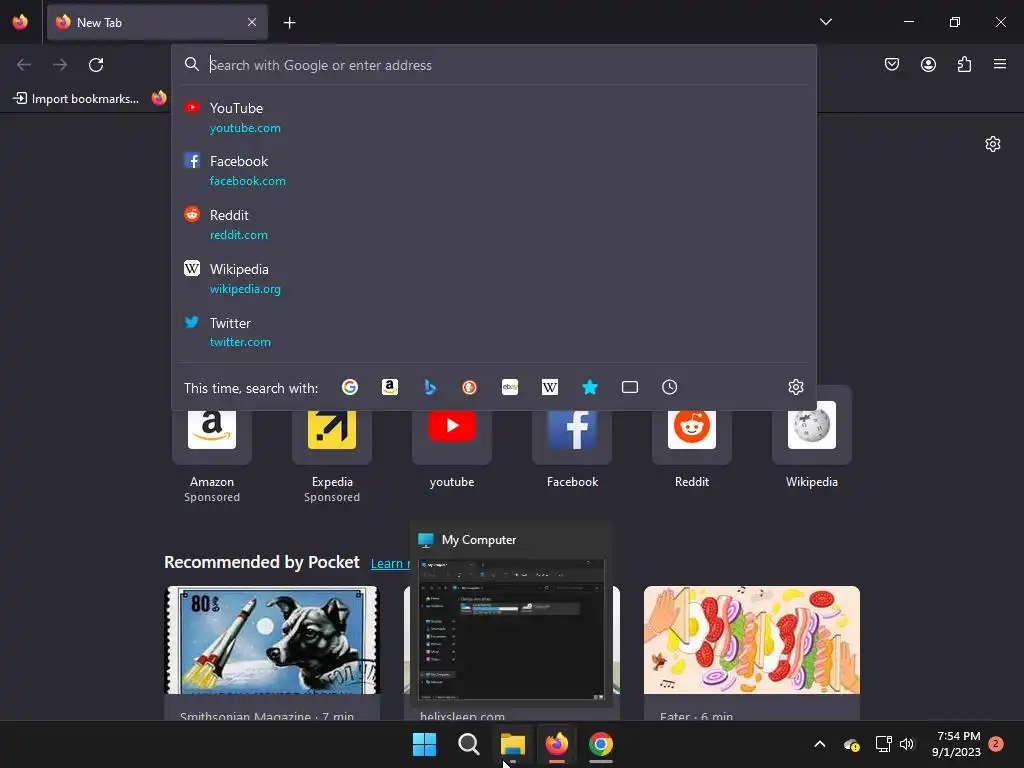1024x768 pixels.
Task: Select the Wikipedia suggestion in the dropdown
Action: pos(494,278)
